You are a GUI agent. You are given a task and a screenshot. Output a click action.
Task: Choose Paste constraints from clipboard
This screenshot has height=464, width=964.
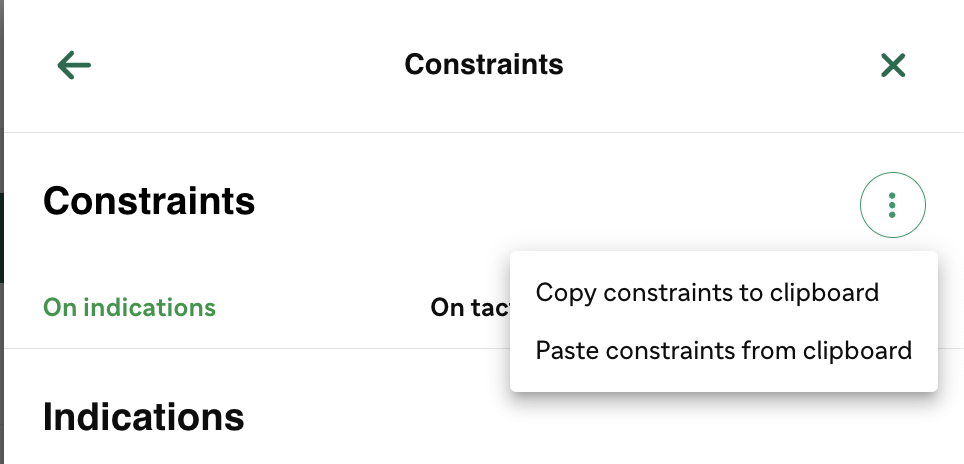coord(724,350)
